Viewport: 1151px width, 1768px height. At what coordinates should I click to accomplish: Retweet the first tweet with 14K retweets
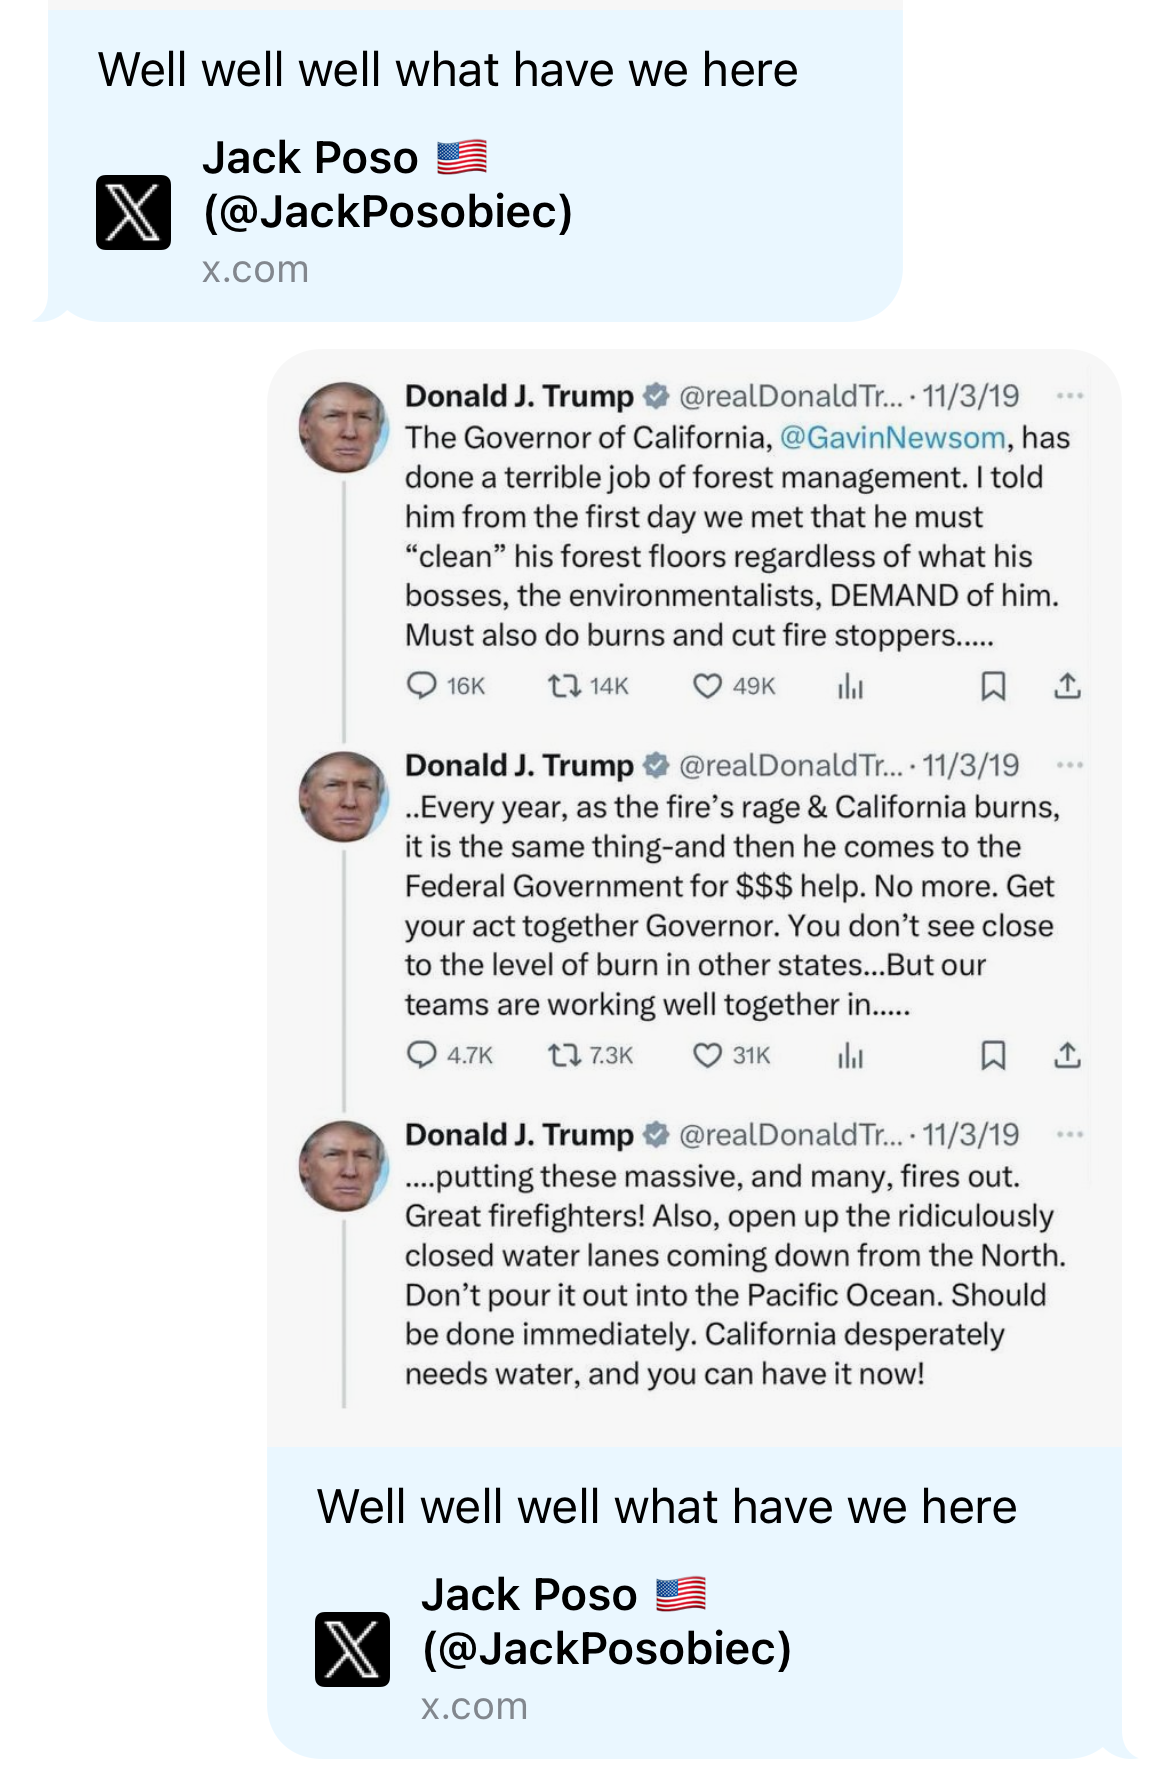[564, 685]
